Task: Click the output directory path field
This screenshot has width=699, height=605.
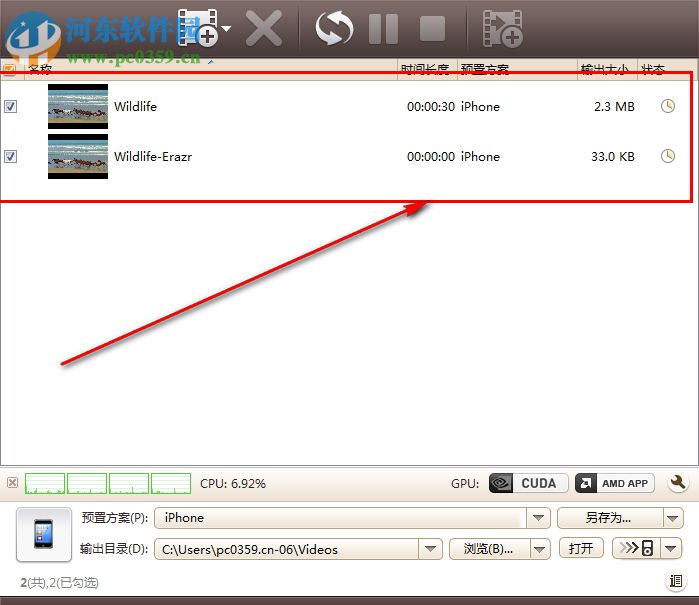Action: [286, 549]
